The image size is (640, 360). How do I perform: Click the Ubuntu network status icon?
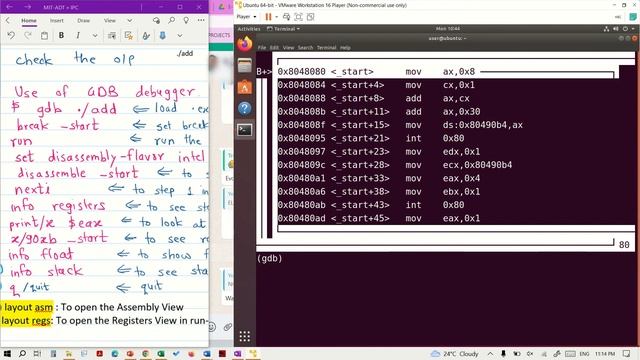[607, 29]
